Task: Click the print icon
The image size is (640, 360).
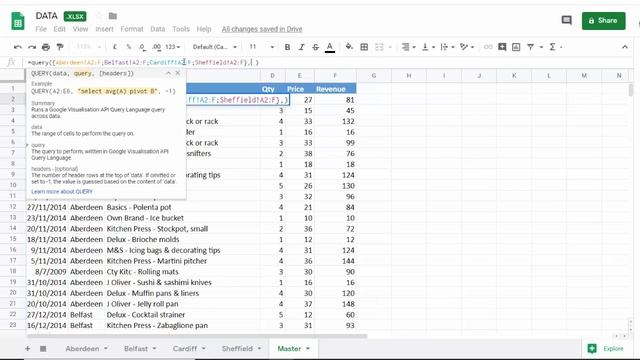Action: [46, 47]
